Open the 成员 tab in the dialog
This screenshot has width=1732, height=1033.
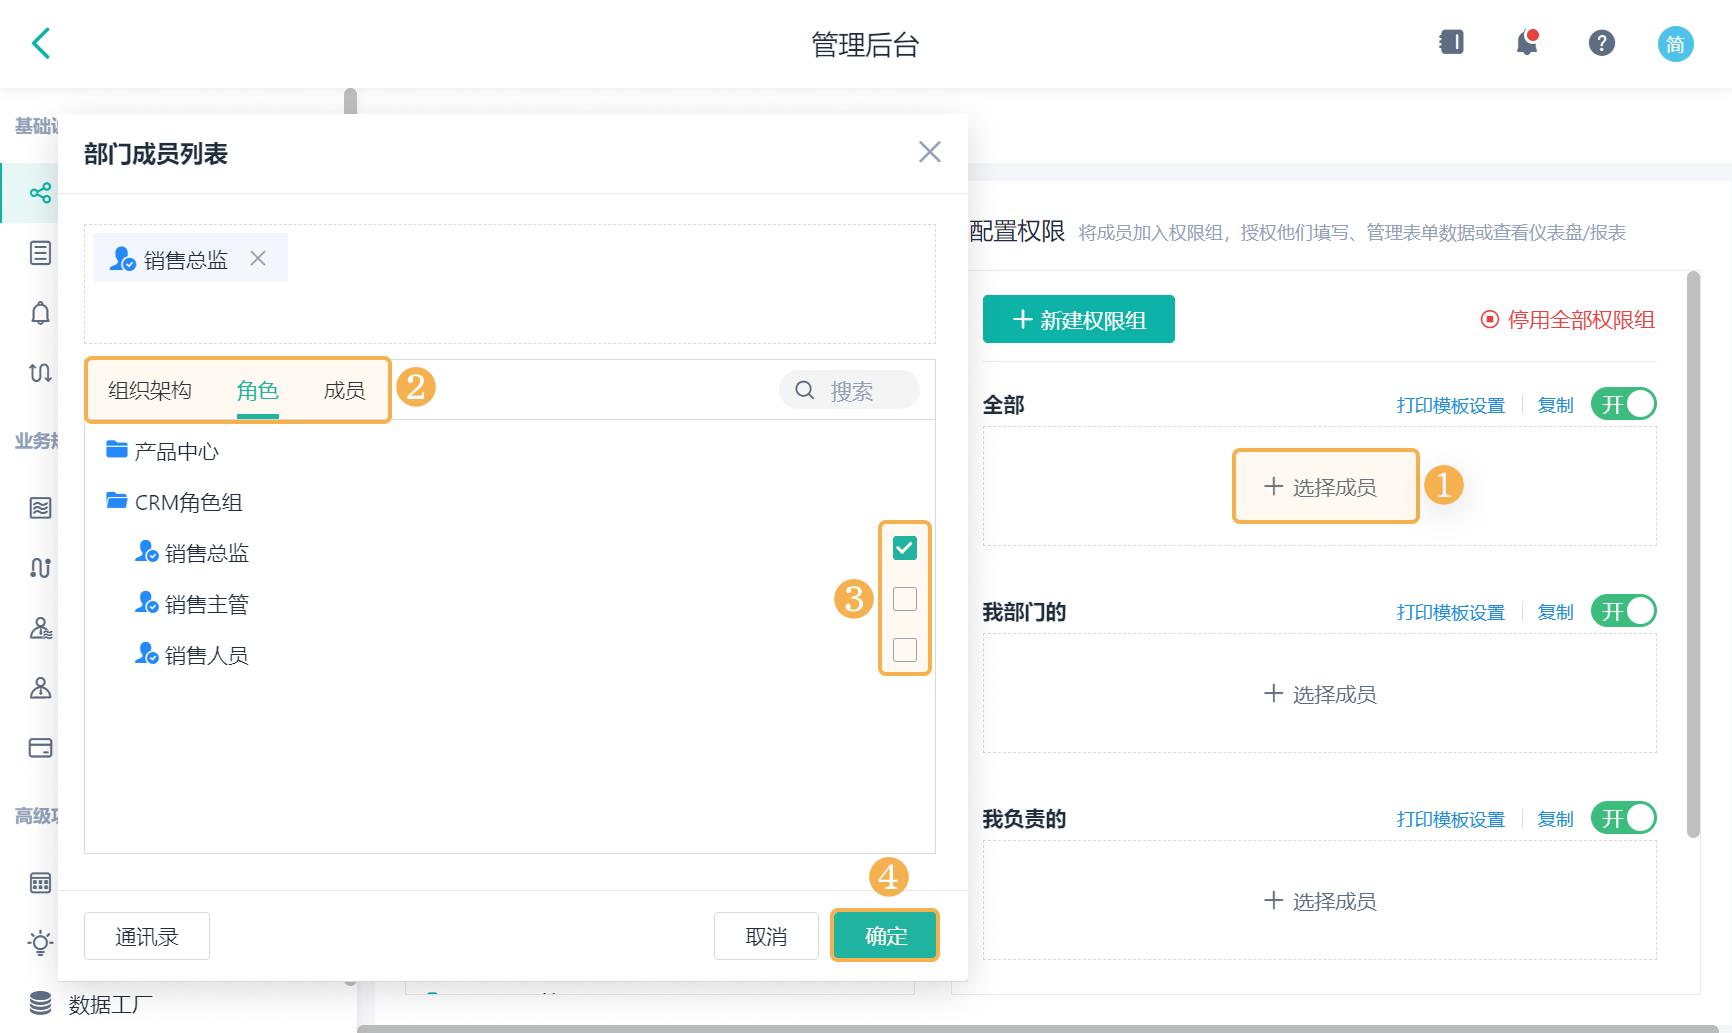tap(345, 390)
